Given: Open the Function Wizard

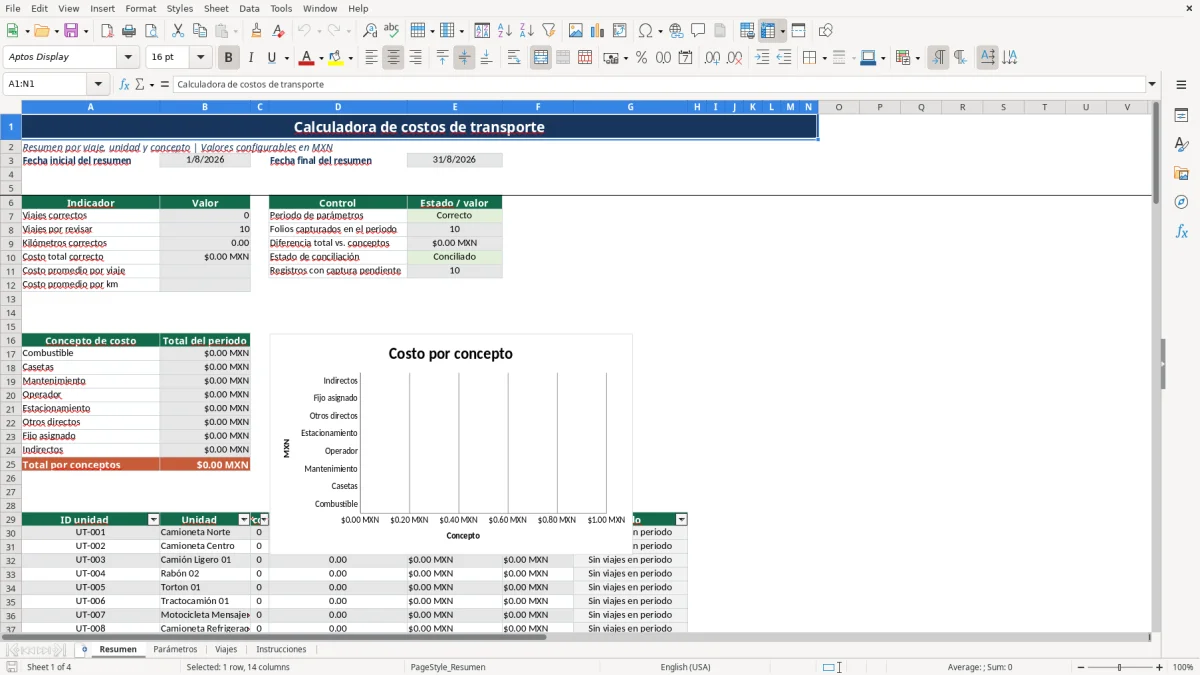Looking at the screenshot, I should [x=124, y=84].
